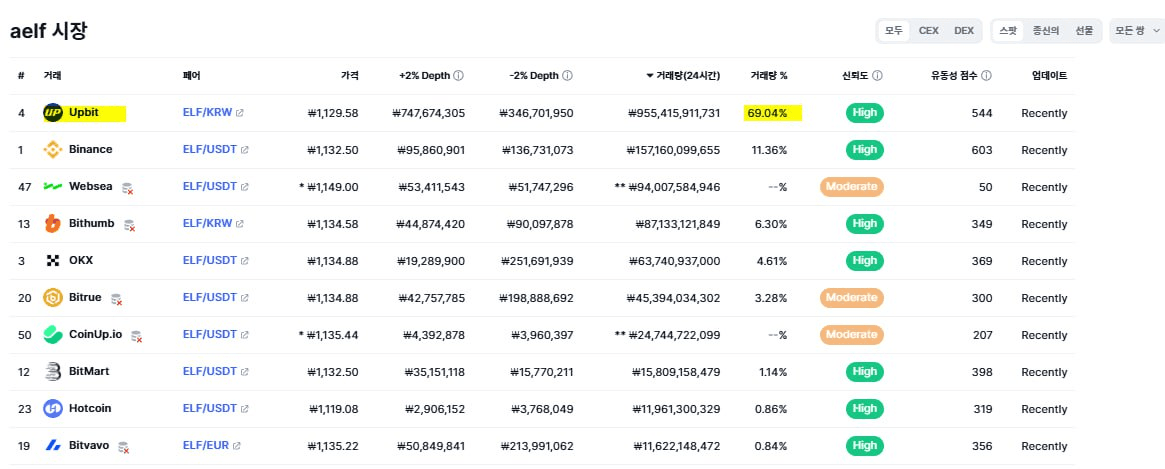Click the info icon next to 신뢰도
The width and height of the screenshot is (1165, 469).
877,76
